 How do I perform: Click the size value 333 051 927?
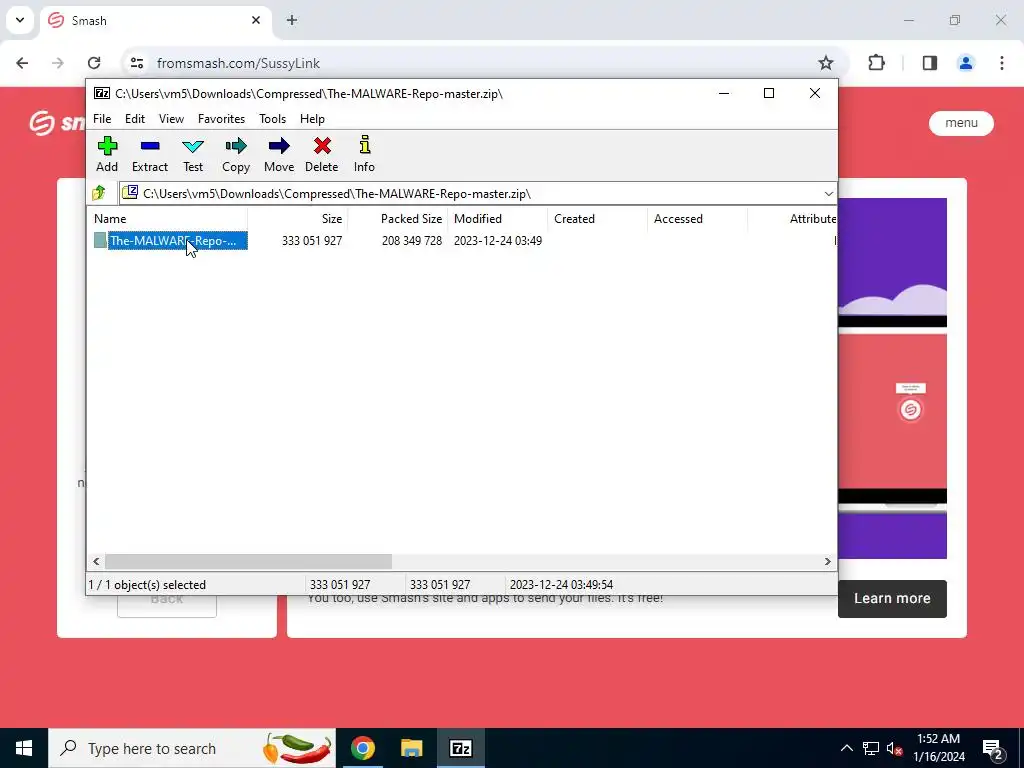click(312, 241)
